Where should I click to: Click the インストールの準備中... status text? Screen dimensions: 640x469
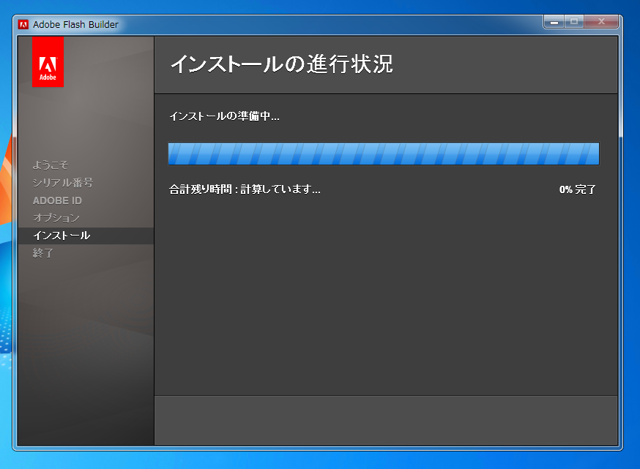tap(224, 116)
